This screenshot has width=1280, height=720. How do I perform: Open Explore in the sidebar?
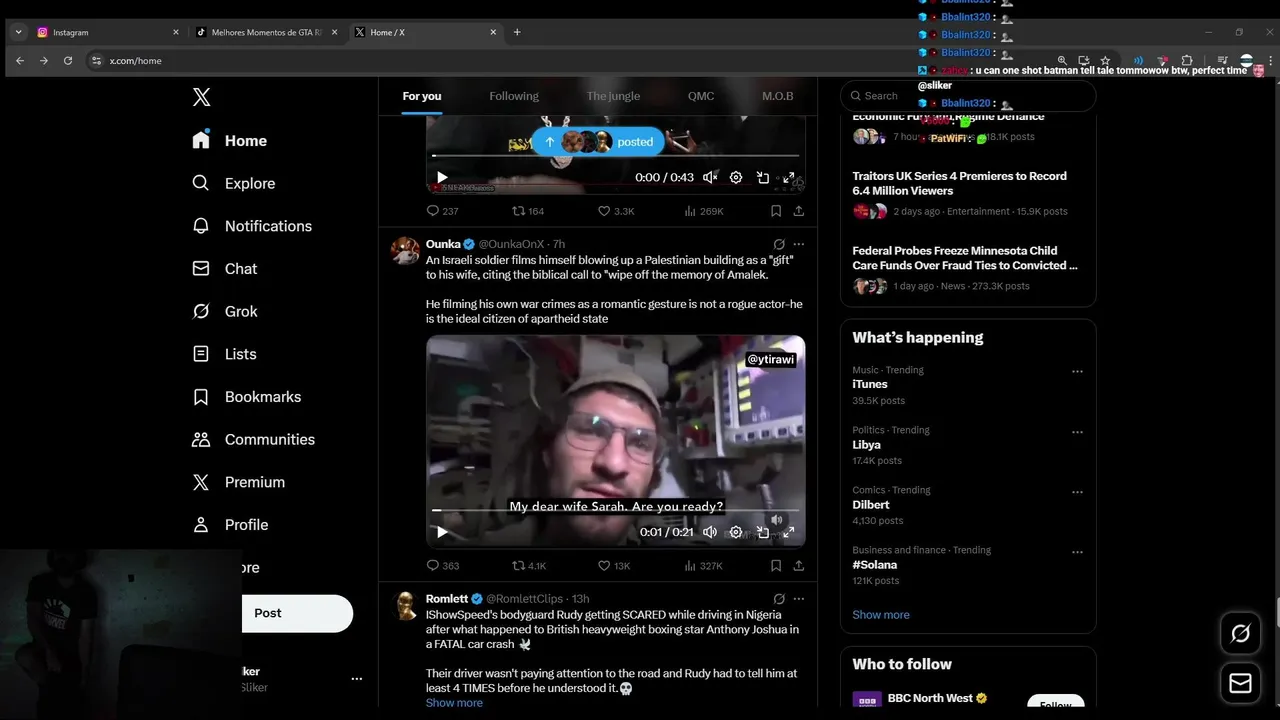(233, 183)
